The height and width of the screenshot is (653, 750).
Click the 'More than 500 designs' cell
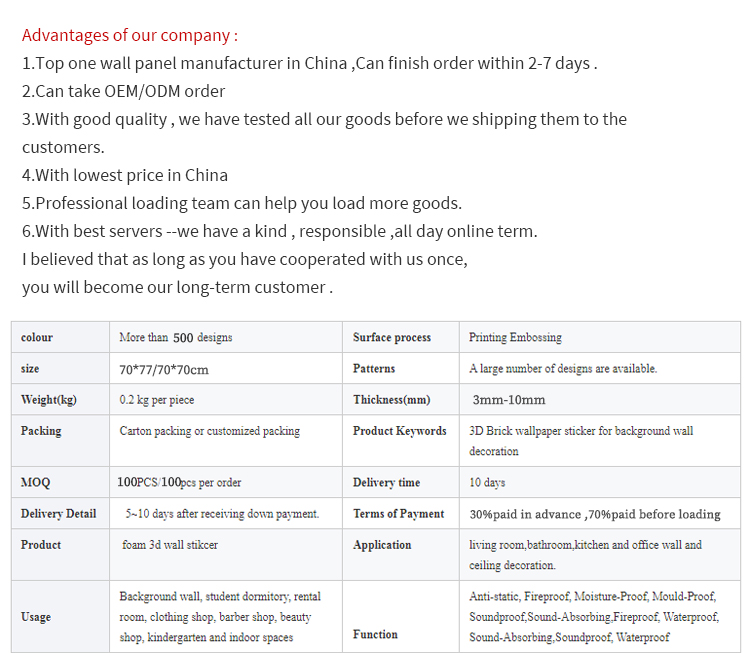tap(176, 338)
